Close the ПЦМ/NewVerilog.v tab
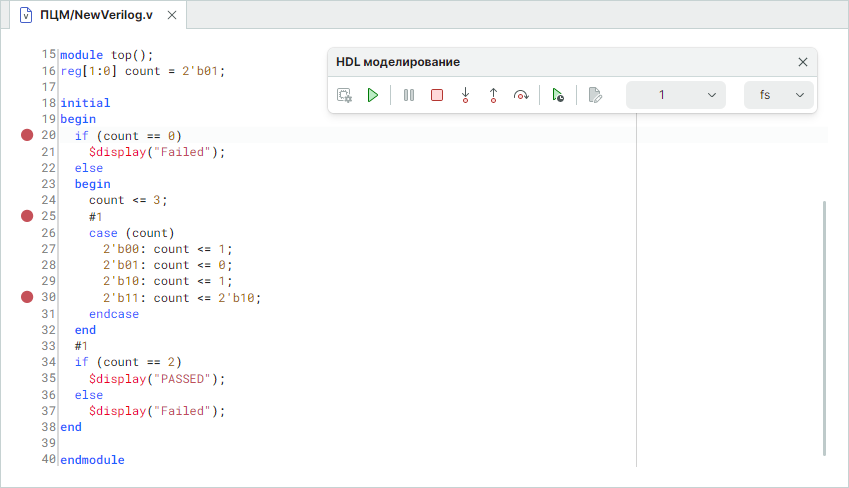 172,16
